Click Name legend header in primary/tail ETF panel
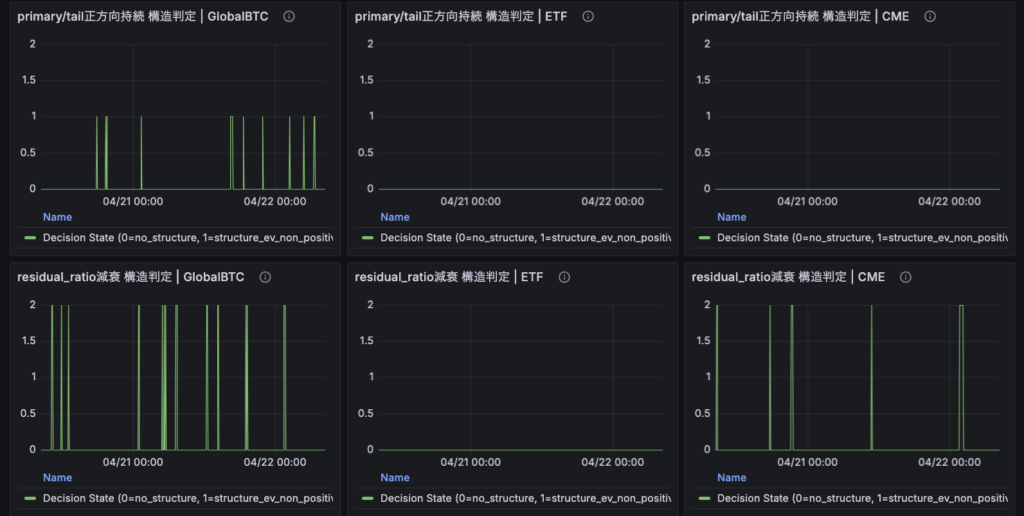This screenshot has width=1024, height=516. click(x=394, y=217)
